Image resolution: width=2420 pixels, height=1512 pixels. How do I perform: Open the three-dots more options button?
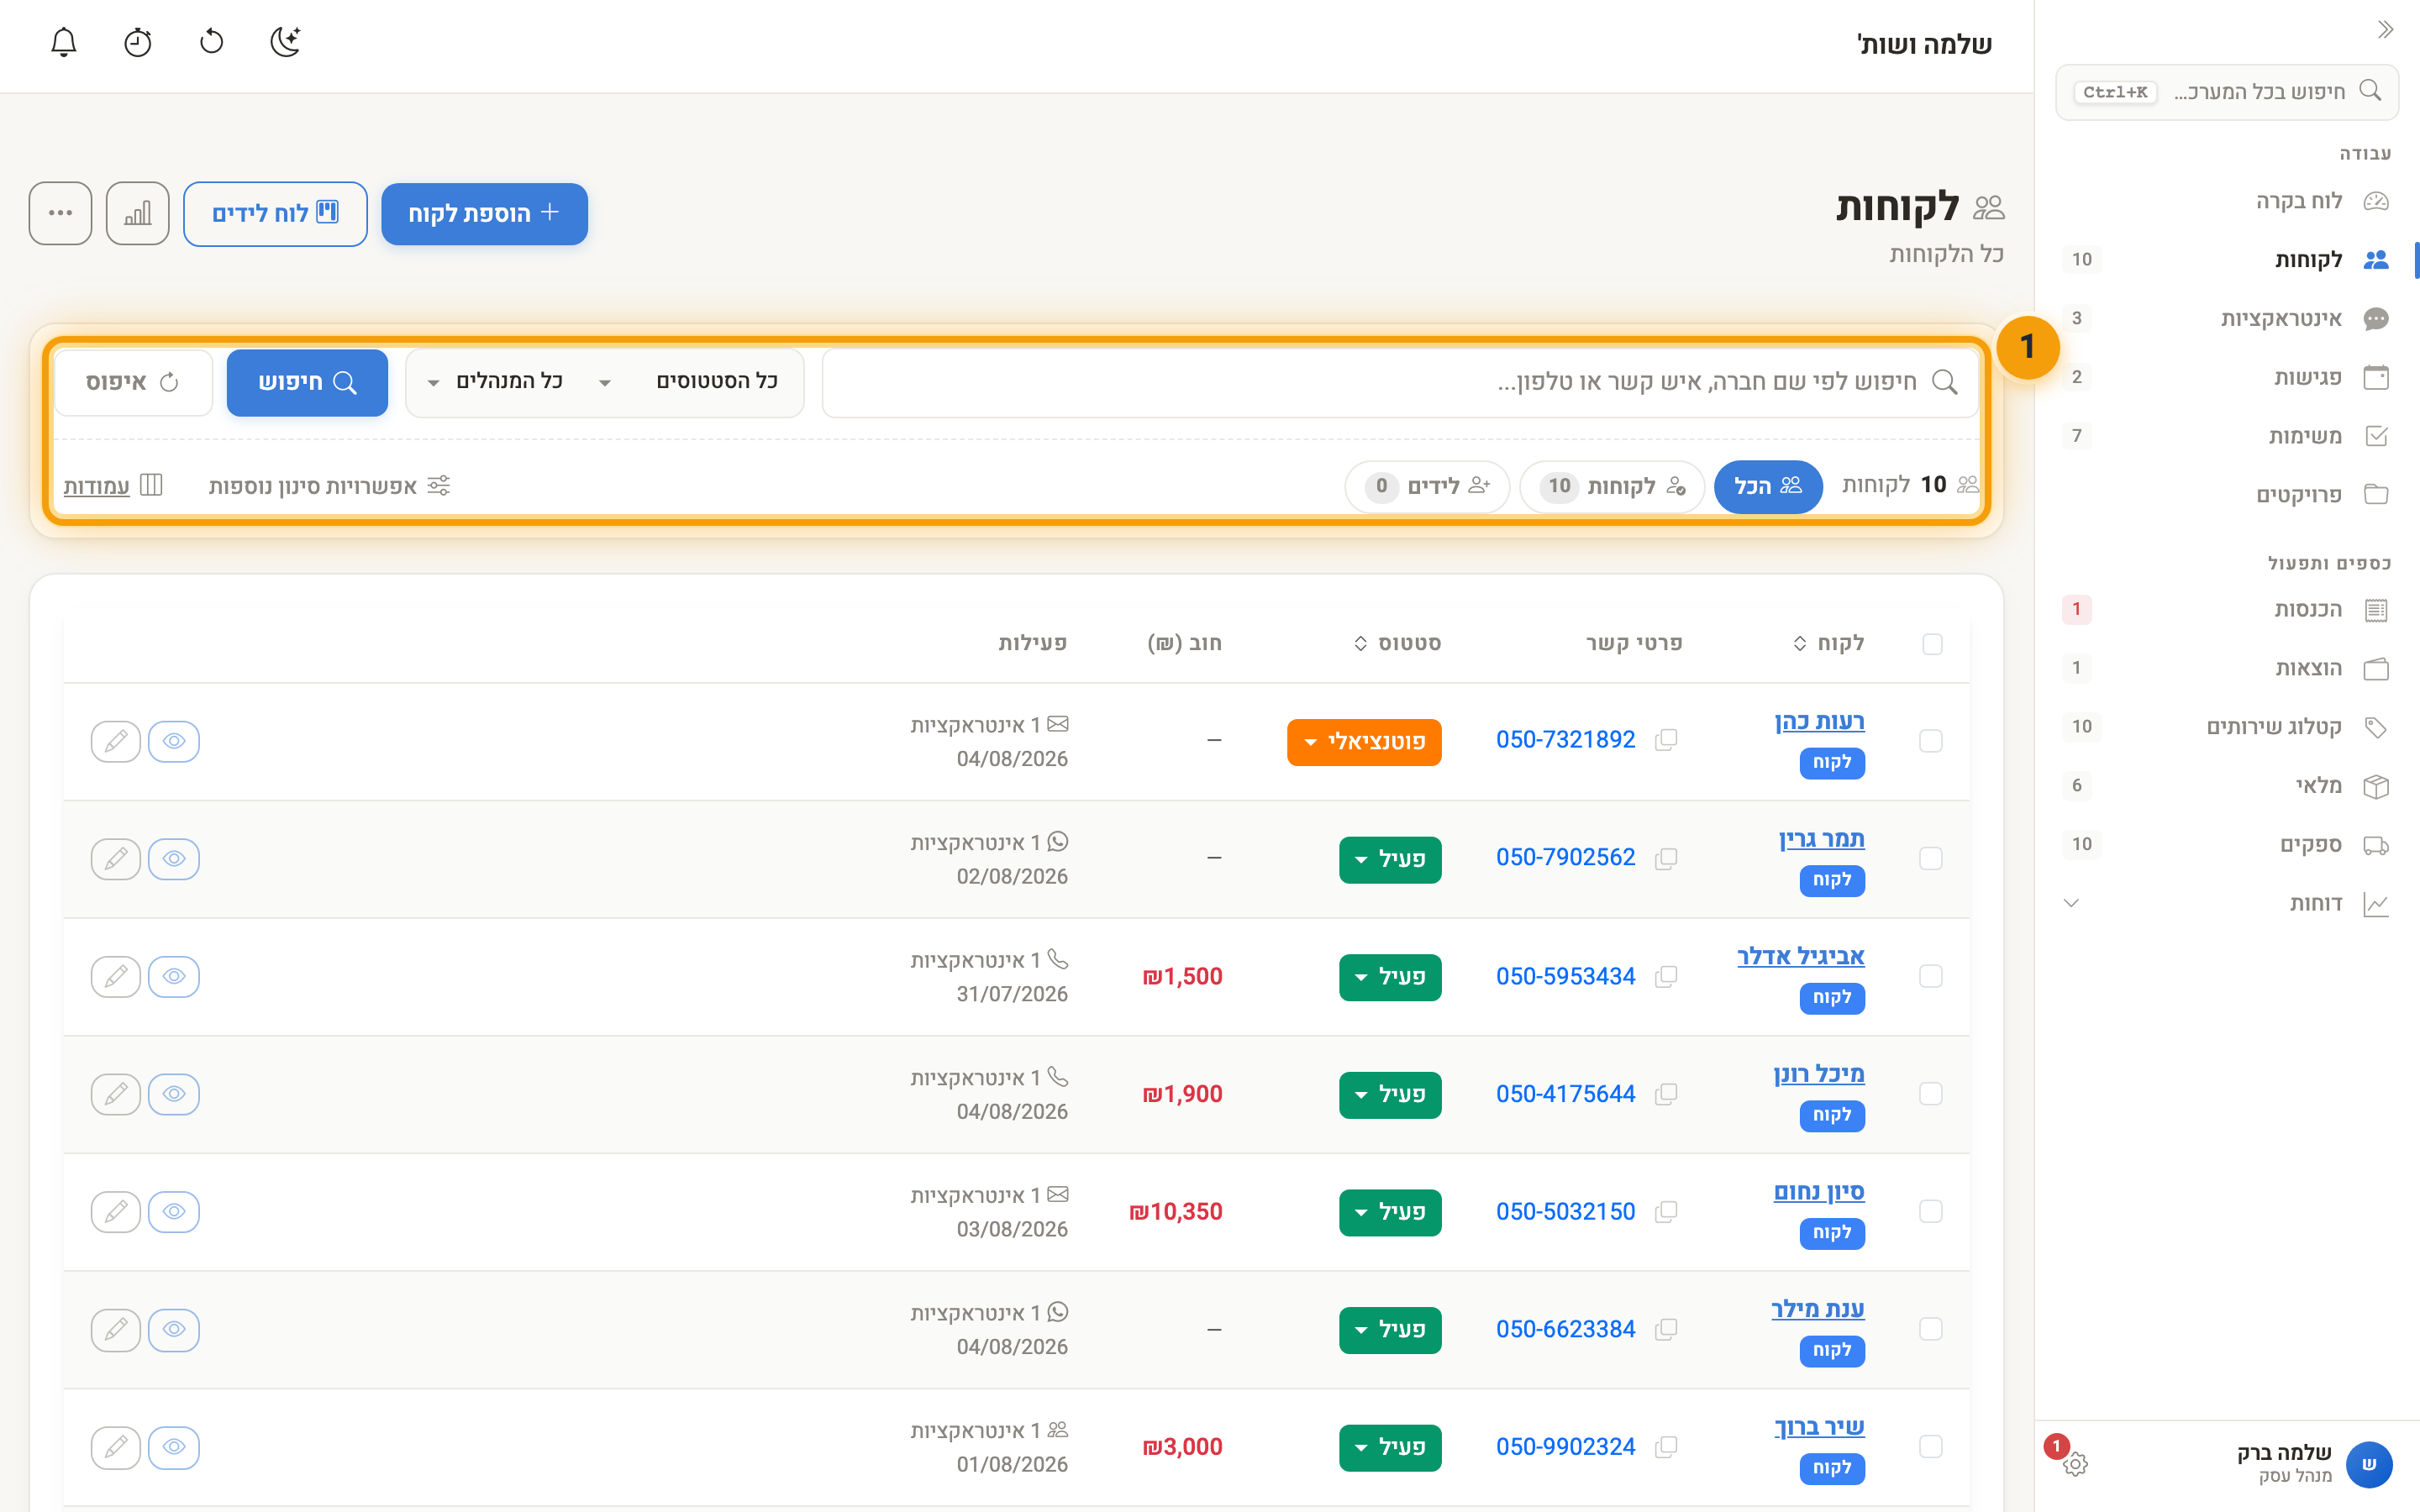click(x=61, y=213)
